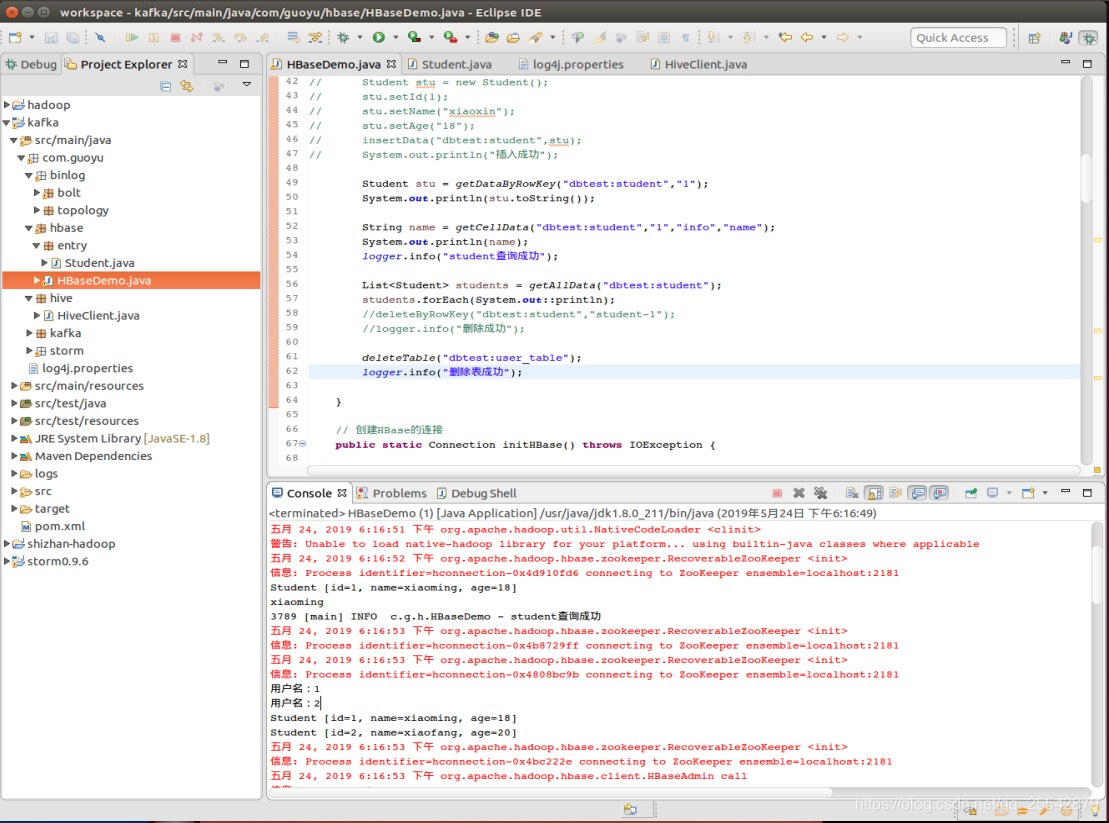
Task: Click the Open Perspective icon
Action: (x=1034, y=38)
